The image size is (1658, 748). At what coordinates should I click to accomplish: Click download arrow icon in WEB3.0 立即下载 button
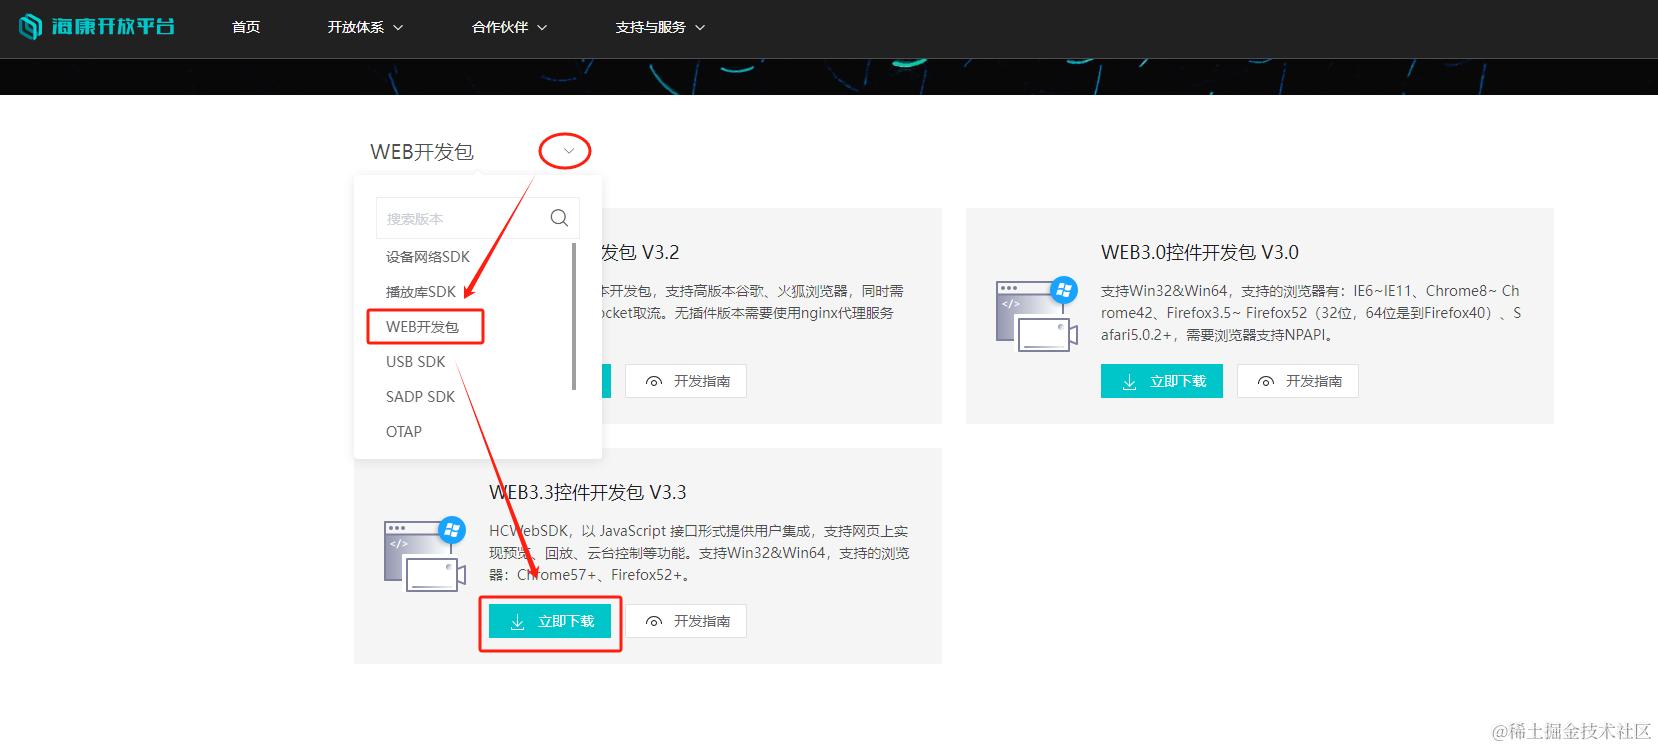(x=1130, y=382)
